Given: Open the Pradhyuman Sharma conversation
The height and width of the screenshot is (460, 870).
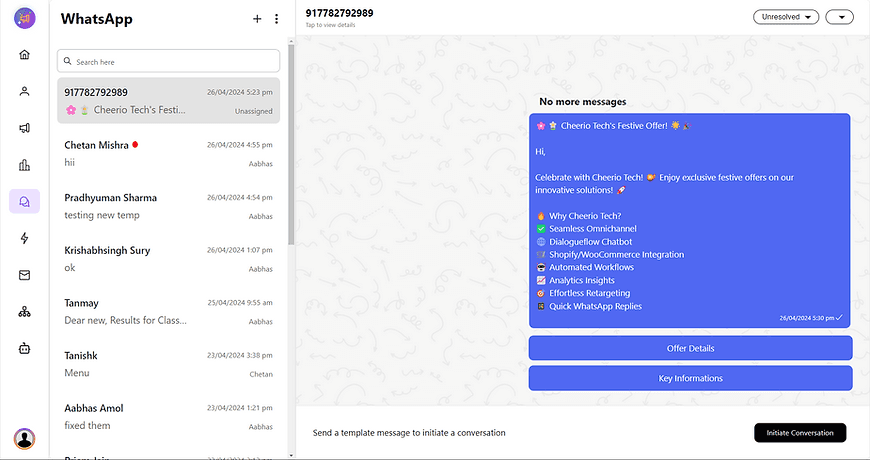Looking at the screenshot, I should click(x=168, y=206).
